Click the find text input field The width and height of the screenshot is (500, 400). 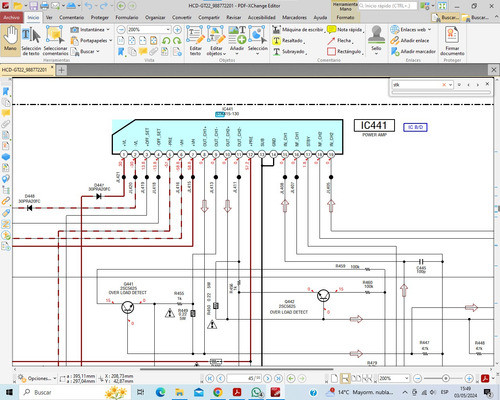417,85
